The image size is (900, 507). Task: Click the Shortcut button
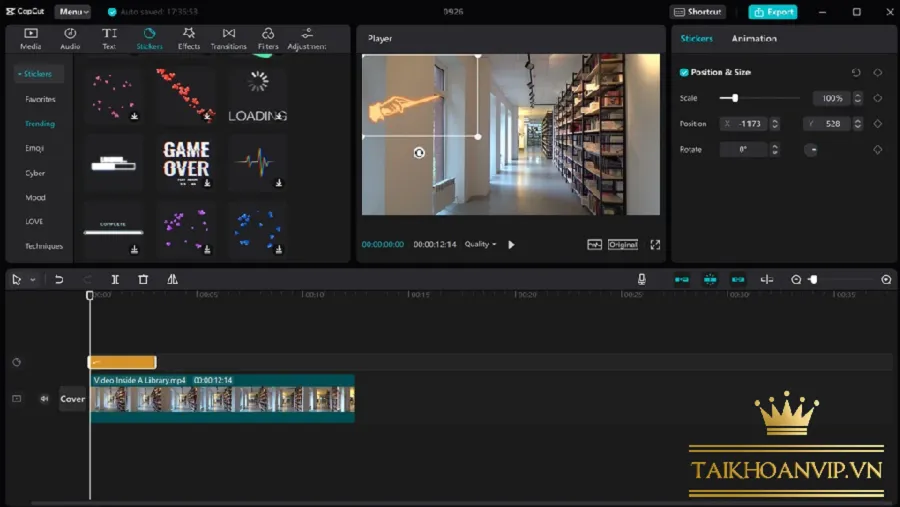[698, 11]
